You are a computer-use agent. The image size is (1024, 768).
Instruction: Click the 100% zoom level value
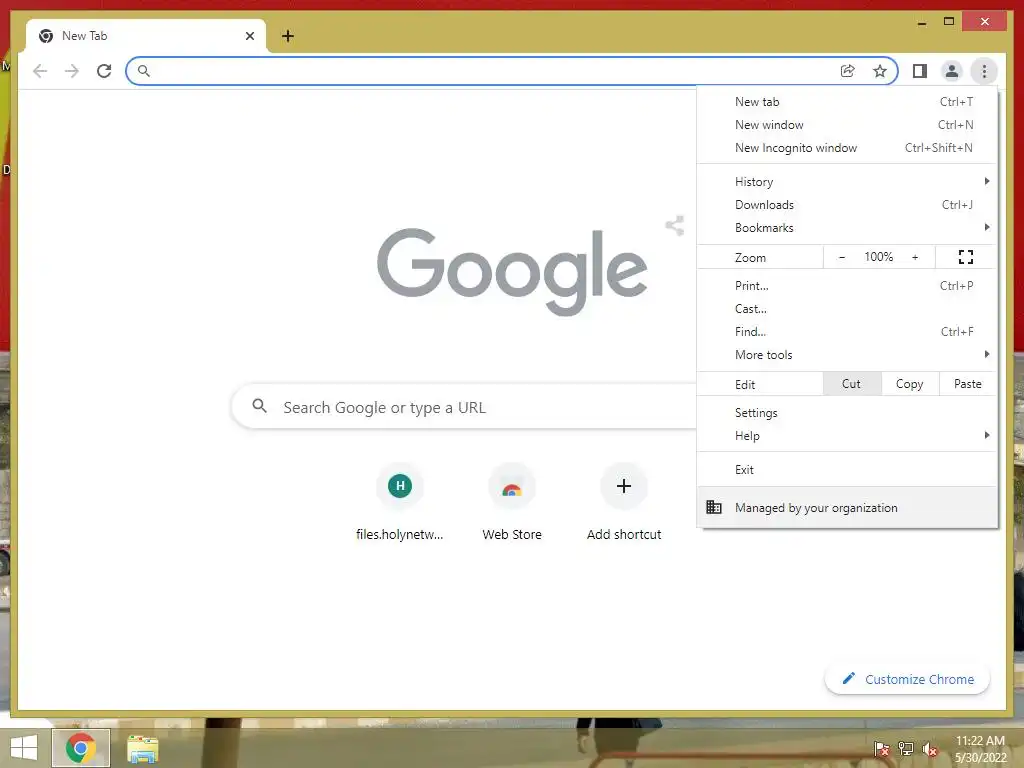[878, 257]
